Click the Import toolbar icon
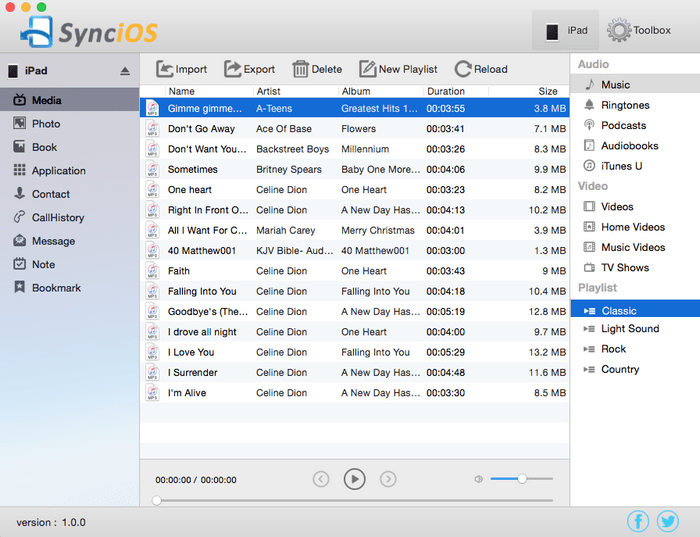This screenshot has height=537, width=700. 164,69
